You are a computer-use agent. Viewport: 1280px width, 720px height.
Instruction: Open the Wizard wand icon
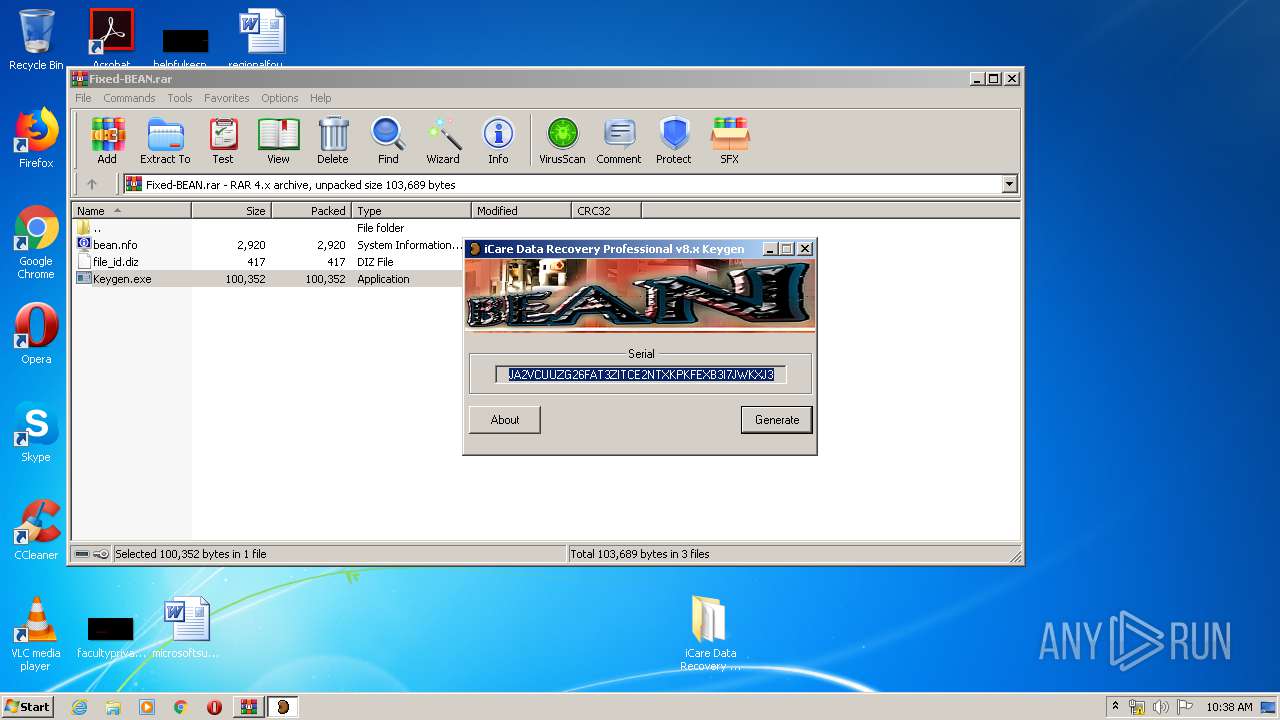click(443, 141)
